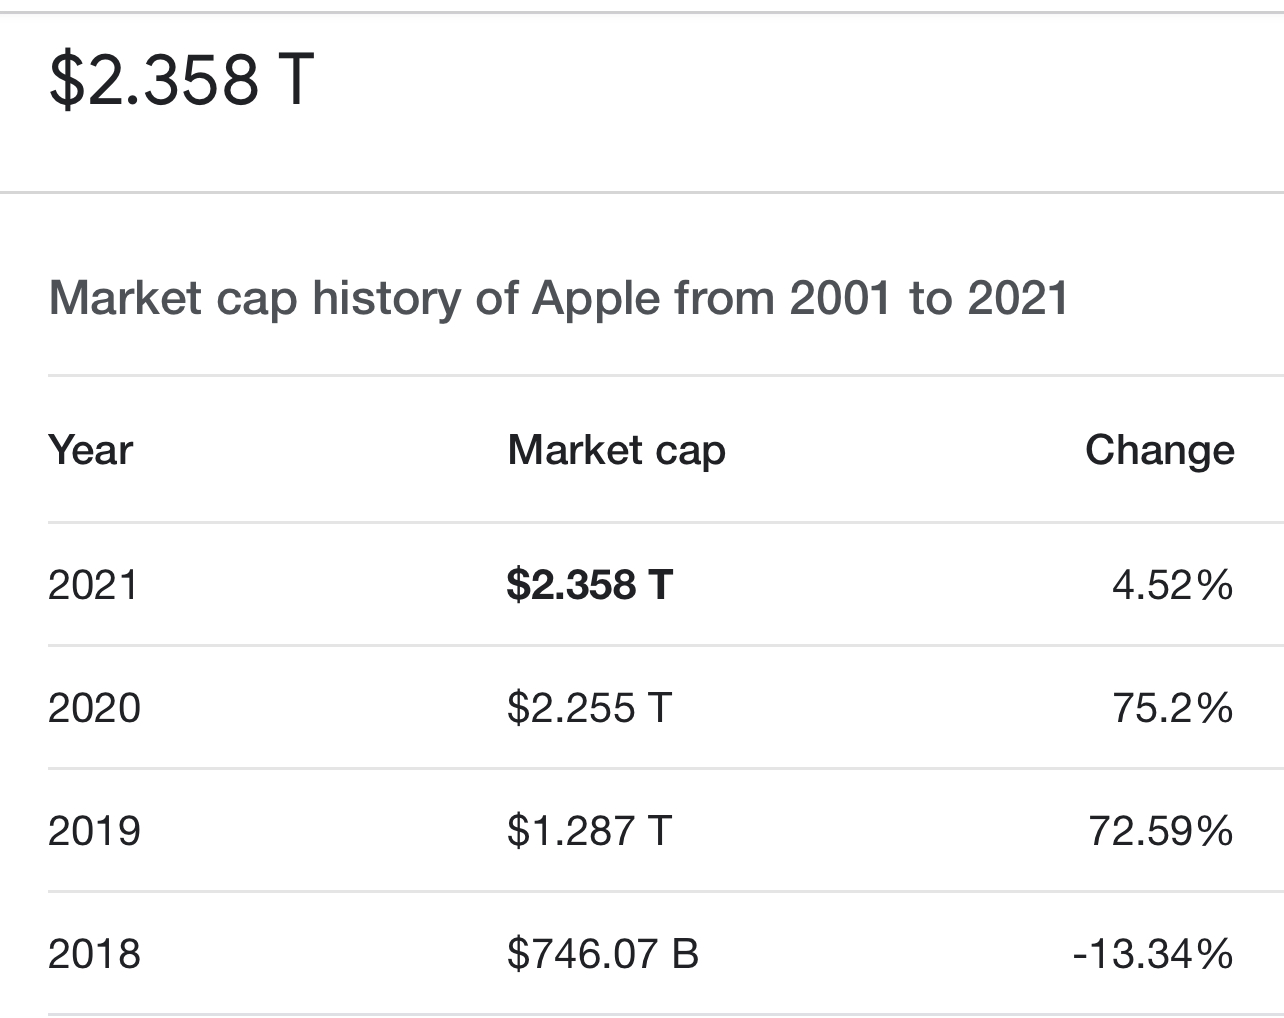Click the 75.2% change value
The width and height of the screenshot is (1284, 1018).
click(x=1172, y=708)
